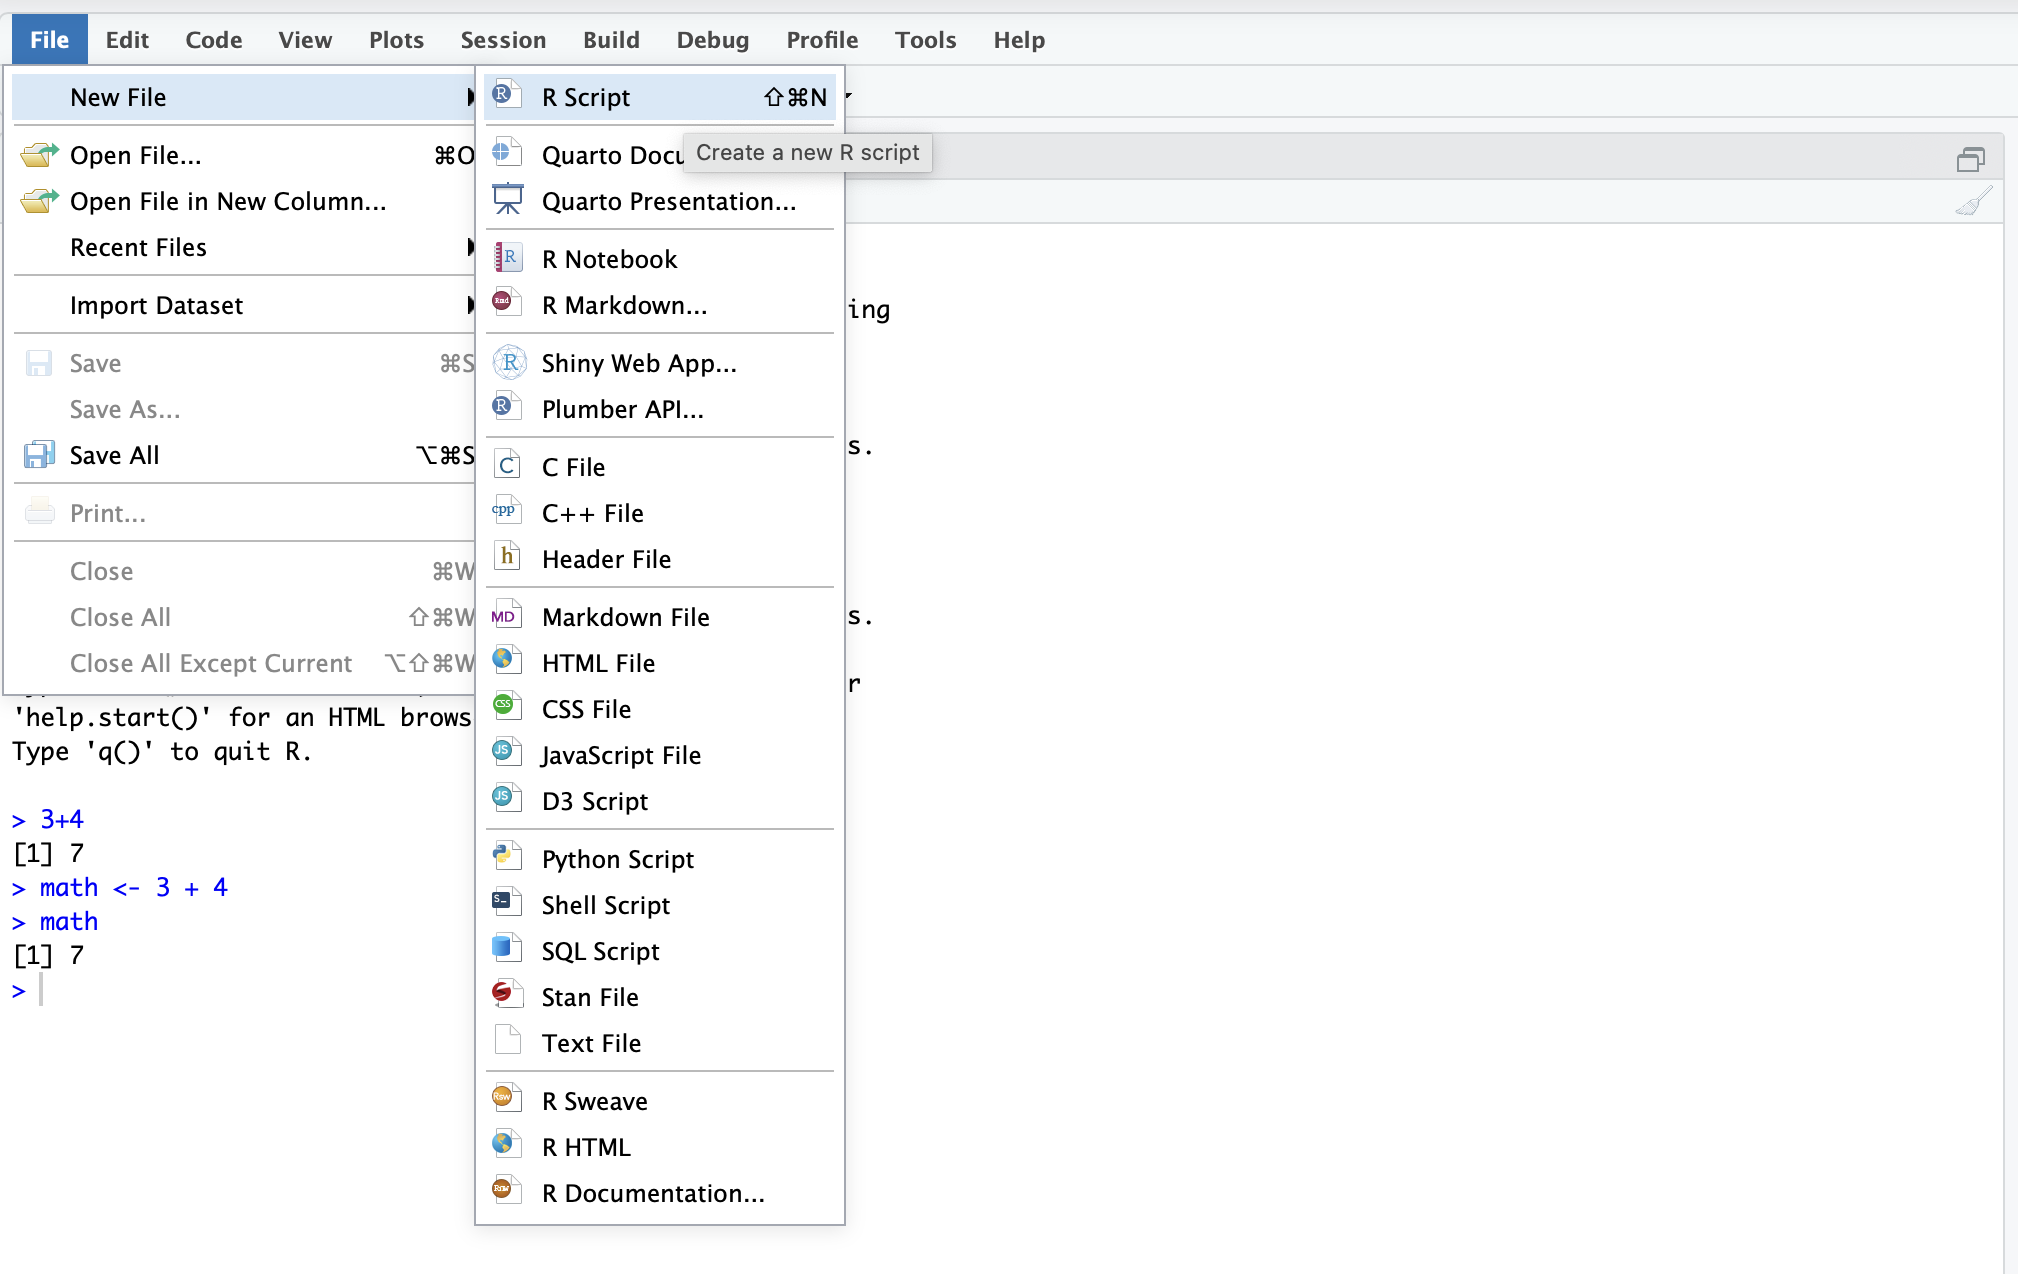This screenshot has width=2018, height=1274.
Task: Select Python Script menu entry
Action: tap(660, 858)
